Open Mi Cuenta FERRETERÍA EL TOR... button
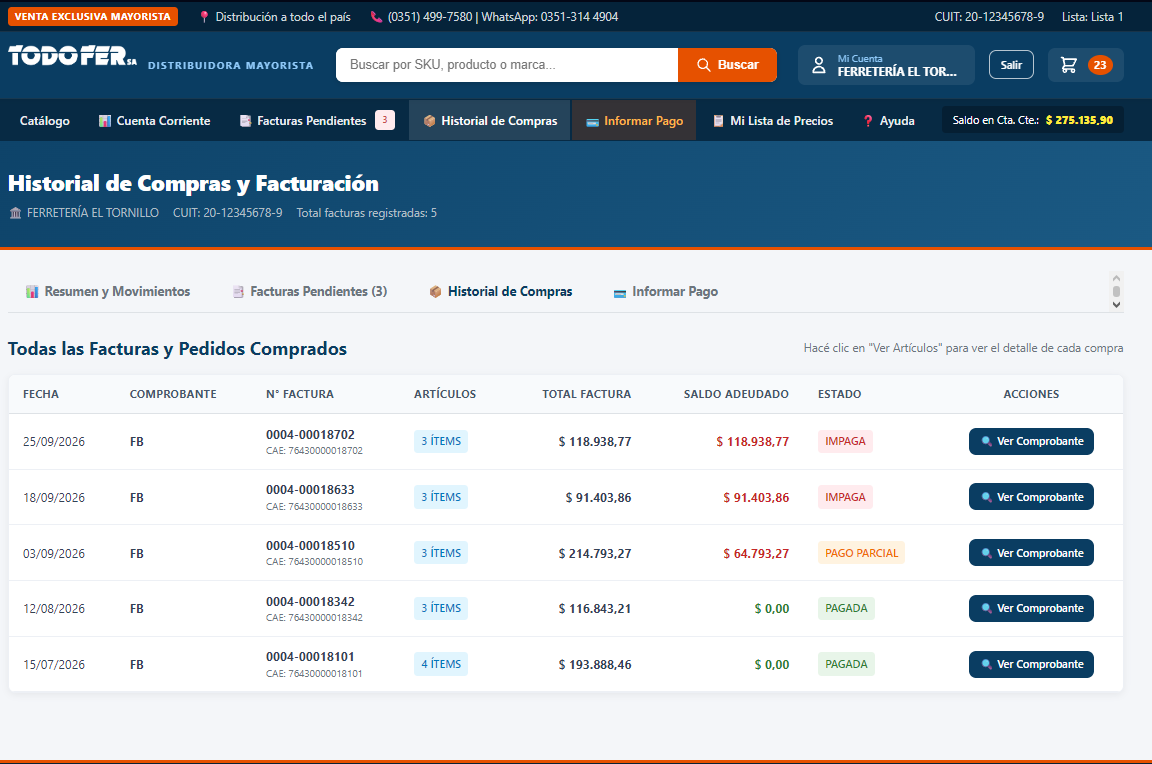This screenshot has height=764, width=1152. tap(886, 65)
